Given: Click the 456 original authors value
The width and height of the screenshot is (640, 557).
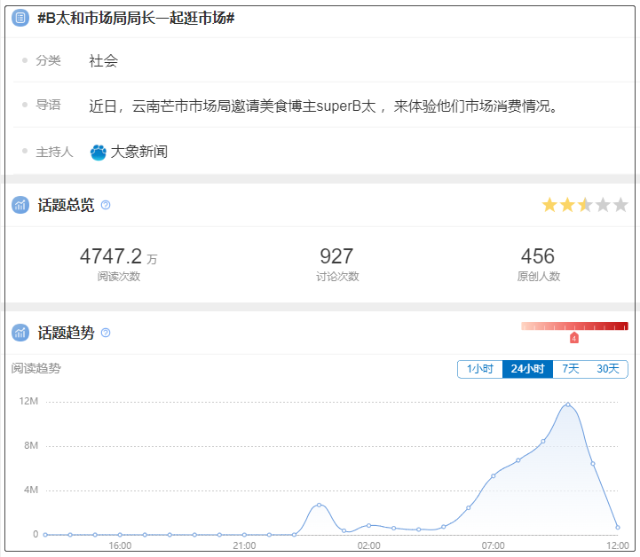Looking at the screenshot, I should pos(538,257).
